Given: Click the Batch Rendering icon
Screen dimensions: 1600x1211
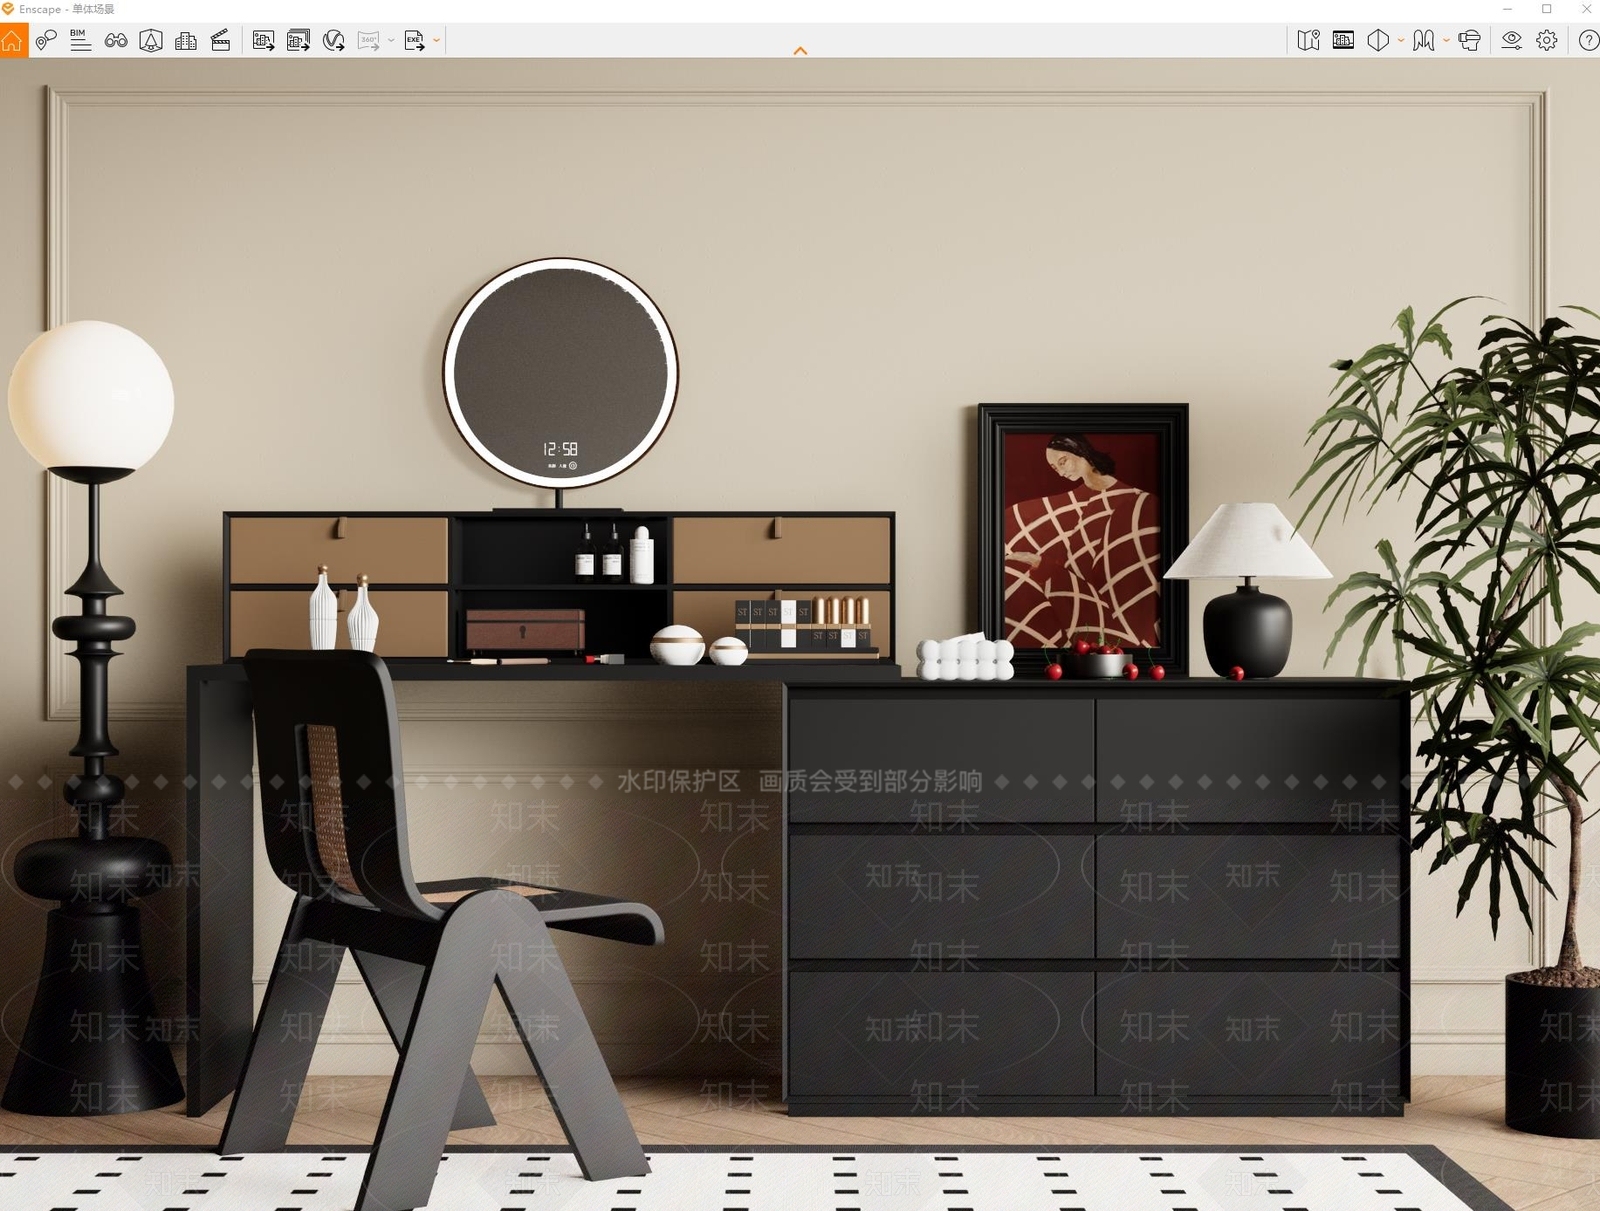Looking at the screenshot, I should click(298, 40).
